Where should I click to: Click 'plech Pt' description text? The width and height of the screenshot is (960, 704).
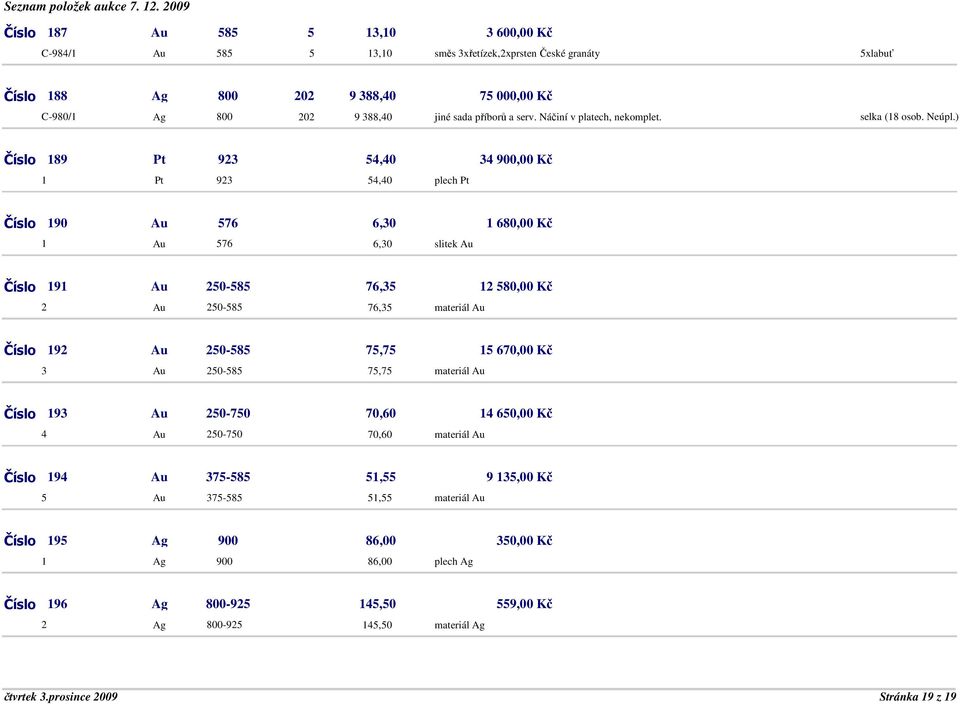[x=451, y=181]
